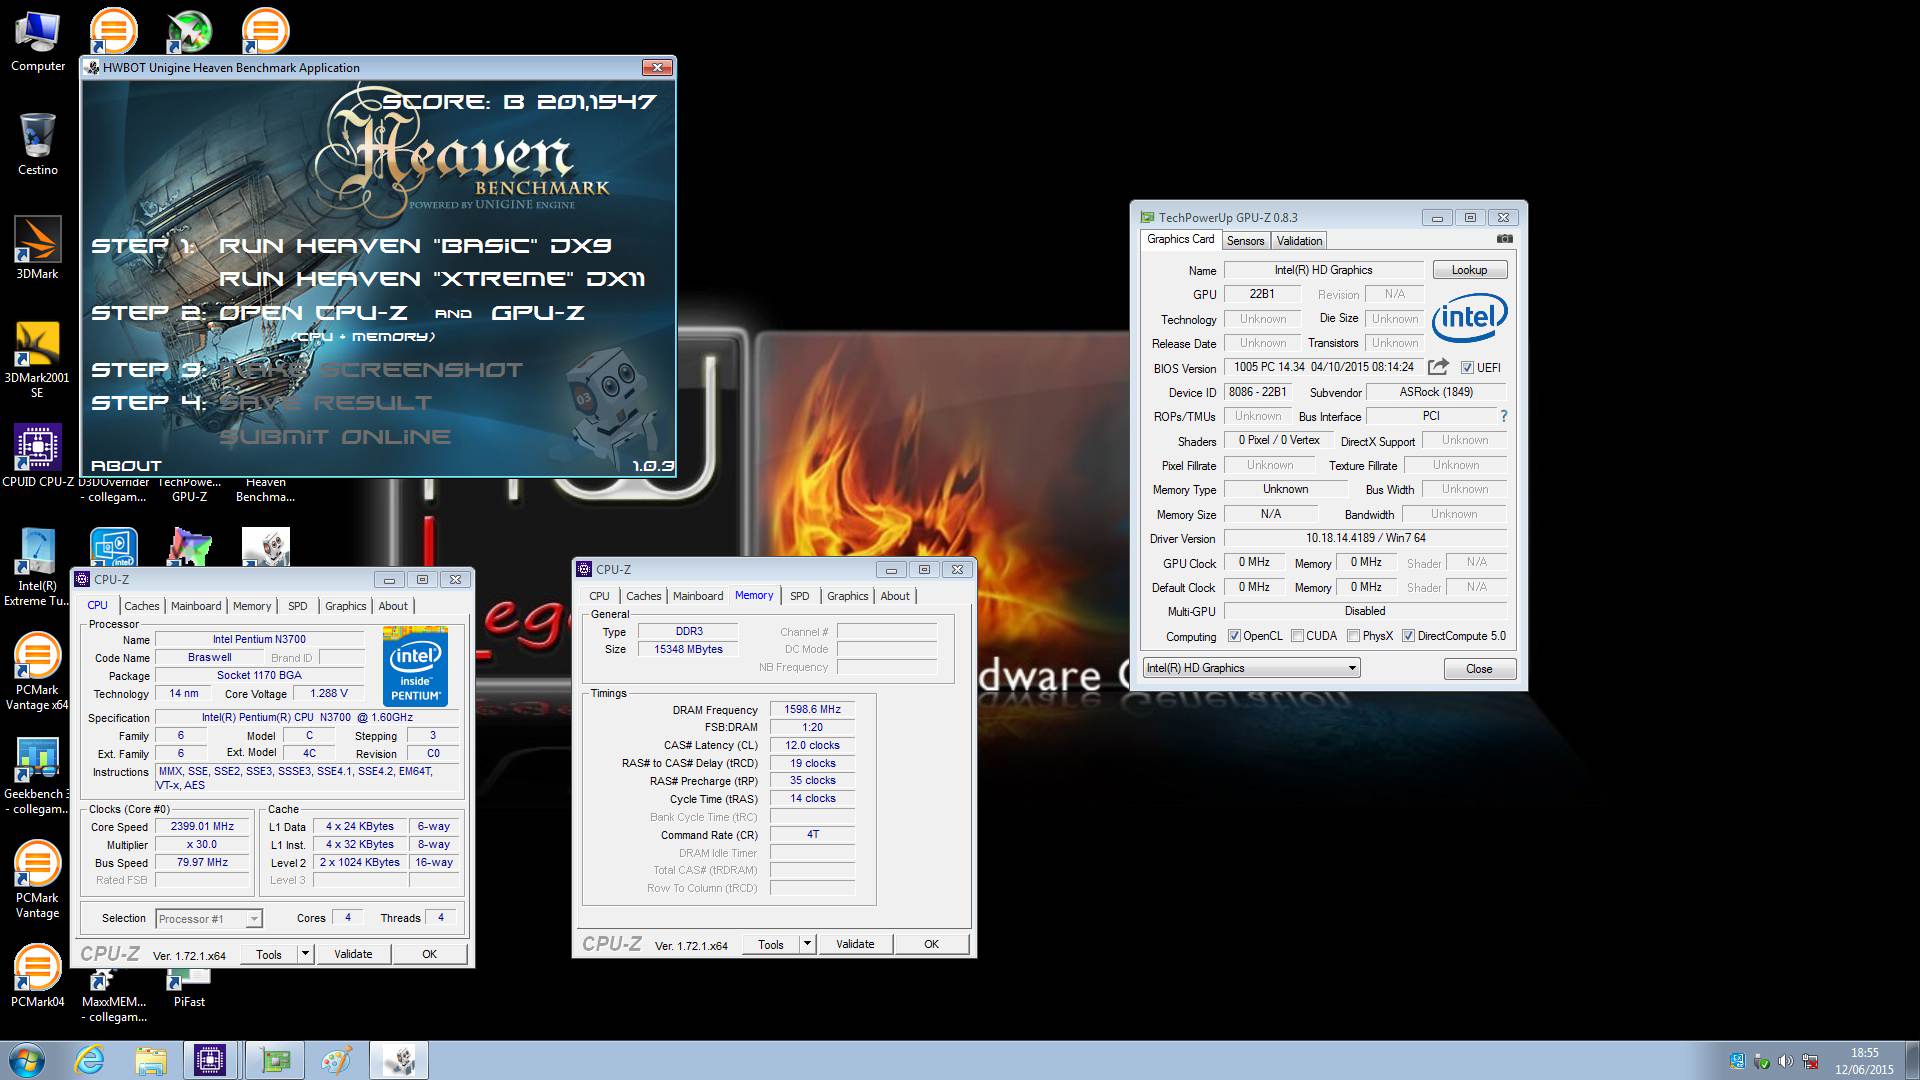Click Submit Online in Heaven app

[335, 437]
